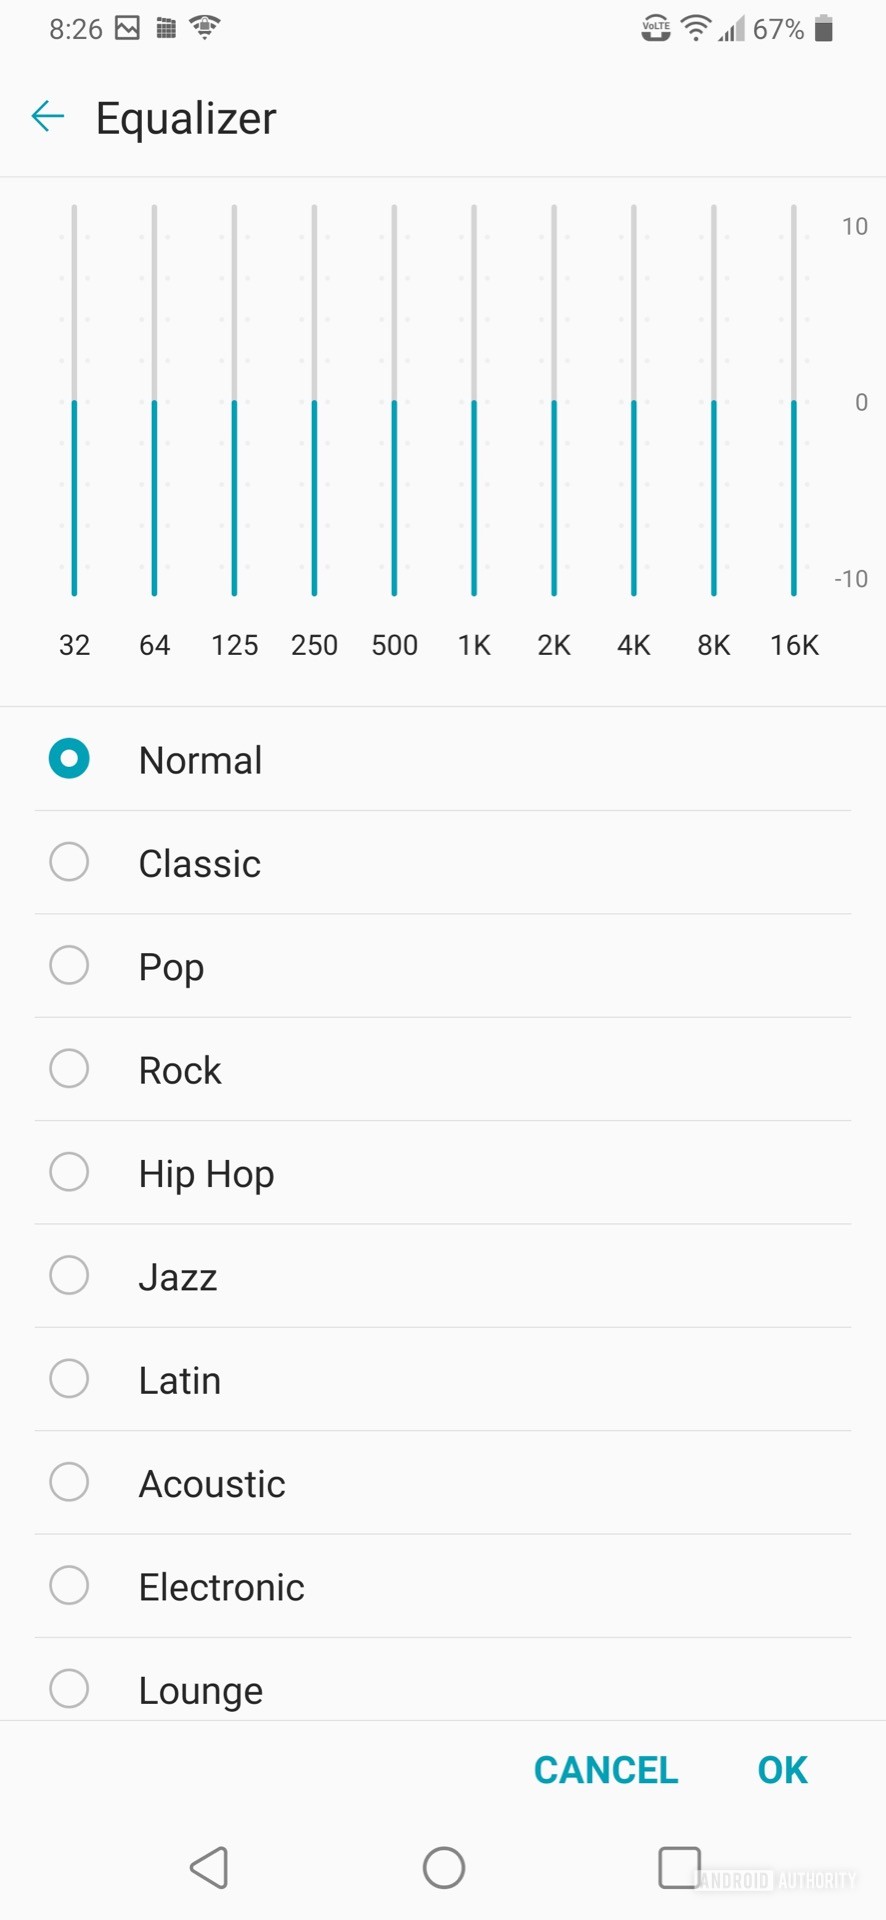Image resolution: width=886 pixels, height=1920 pixels.
Task: Switch to the Jazz preset
Action: pos(69,1276)
